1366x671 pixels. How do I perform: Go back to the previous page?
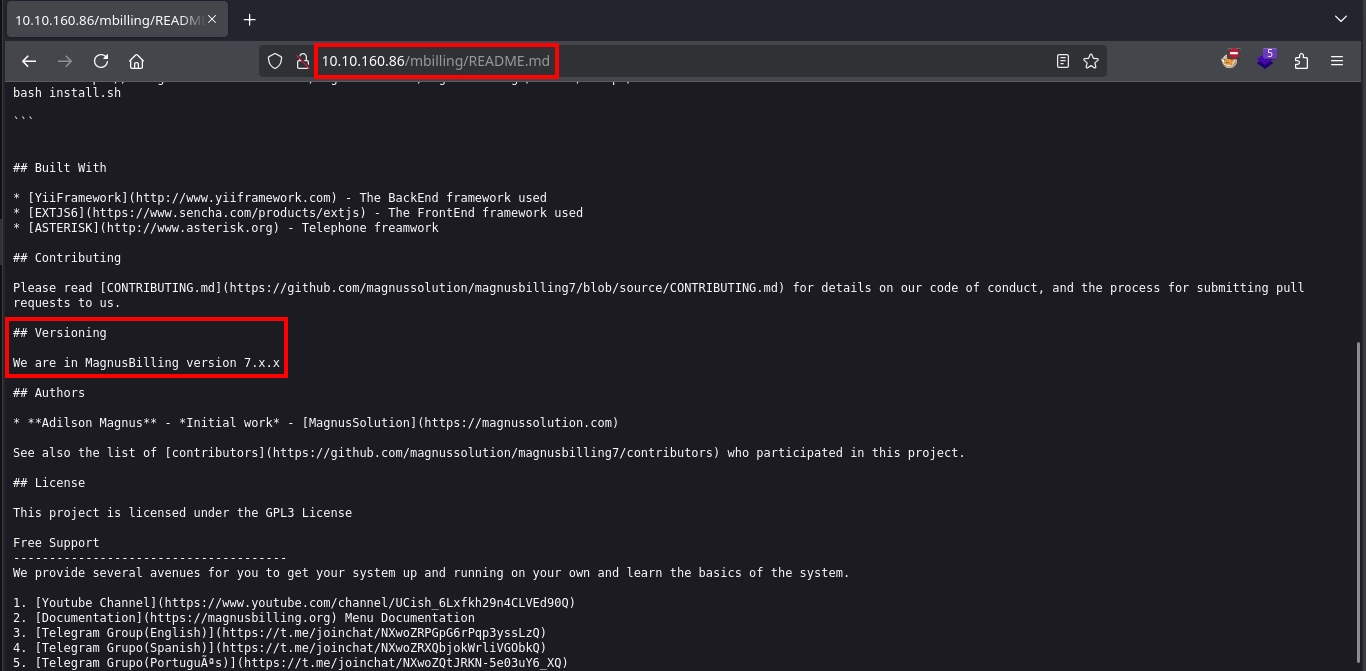[29, 61]
